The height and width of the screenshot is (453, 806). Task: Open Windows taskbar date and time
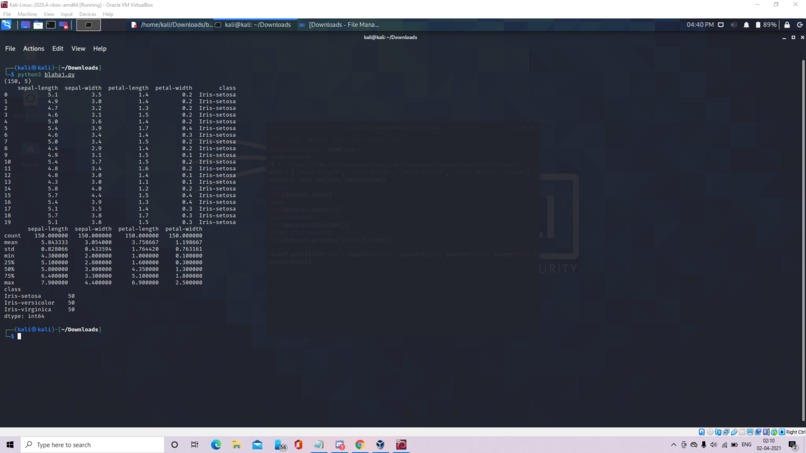point(769,445)
